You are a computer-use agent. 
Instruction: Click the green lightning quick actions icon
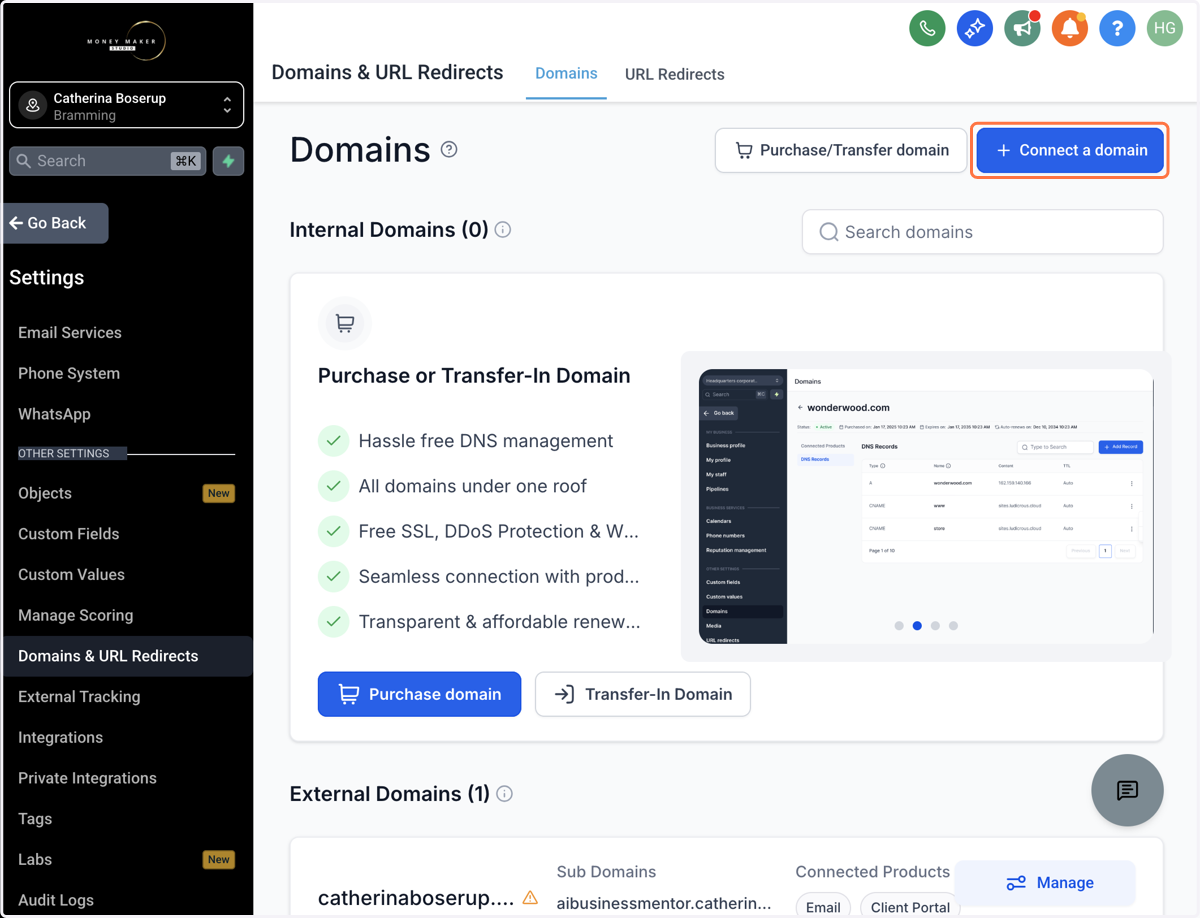(x=229, y=161)
